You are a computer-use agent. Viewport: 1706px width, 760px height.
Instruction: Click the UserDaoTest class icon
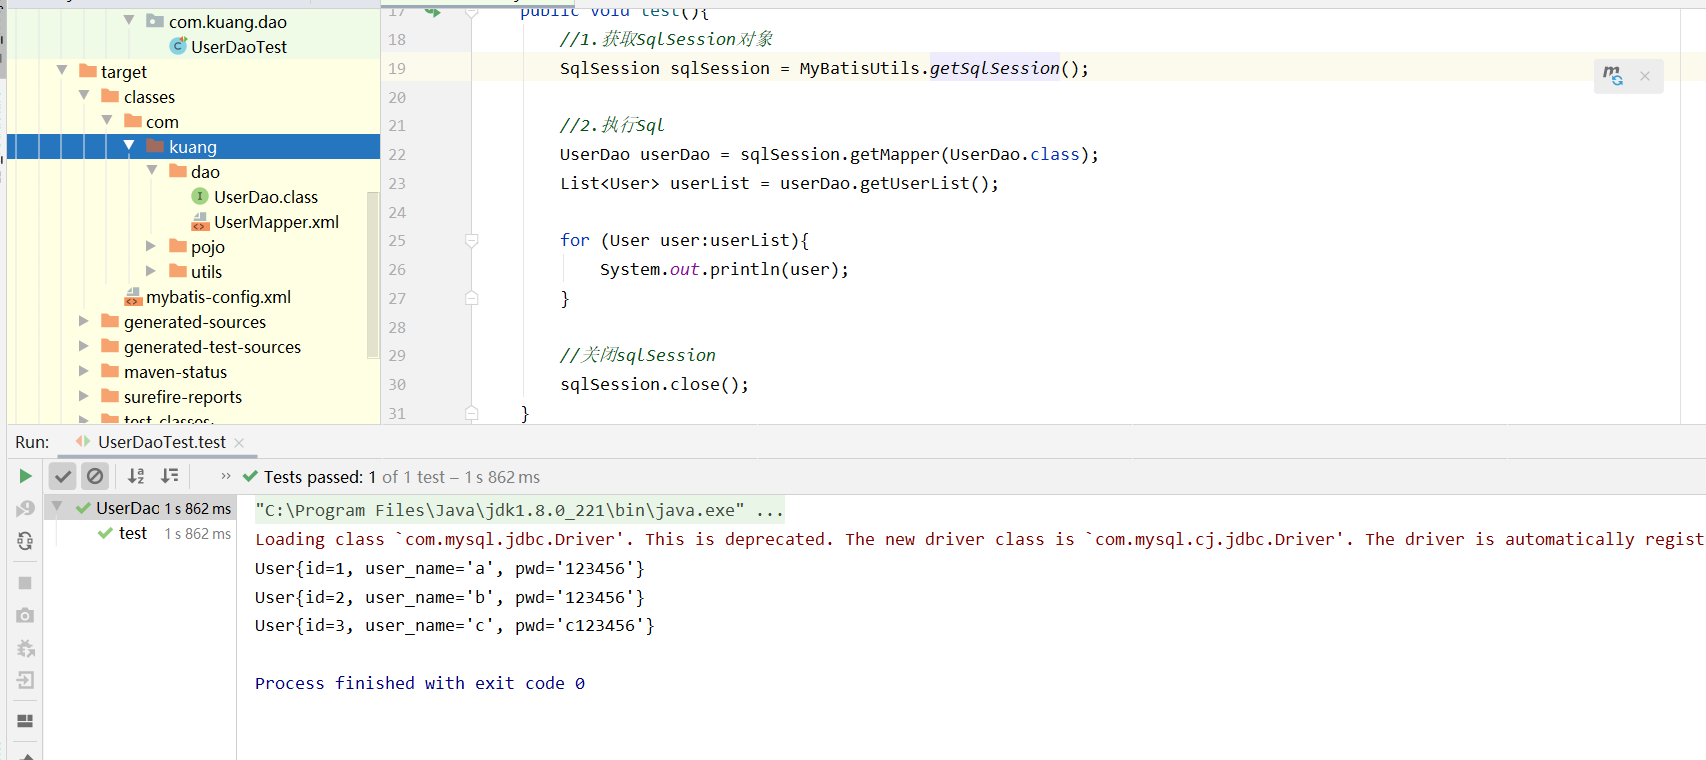[x=178, y=46]
